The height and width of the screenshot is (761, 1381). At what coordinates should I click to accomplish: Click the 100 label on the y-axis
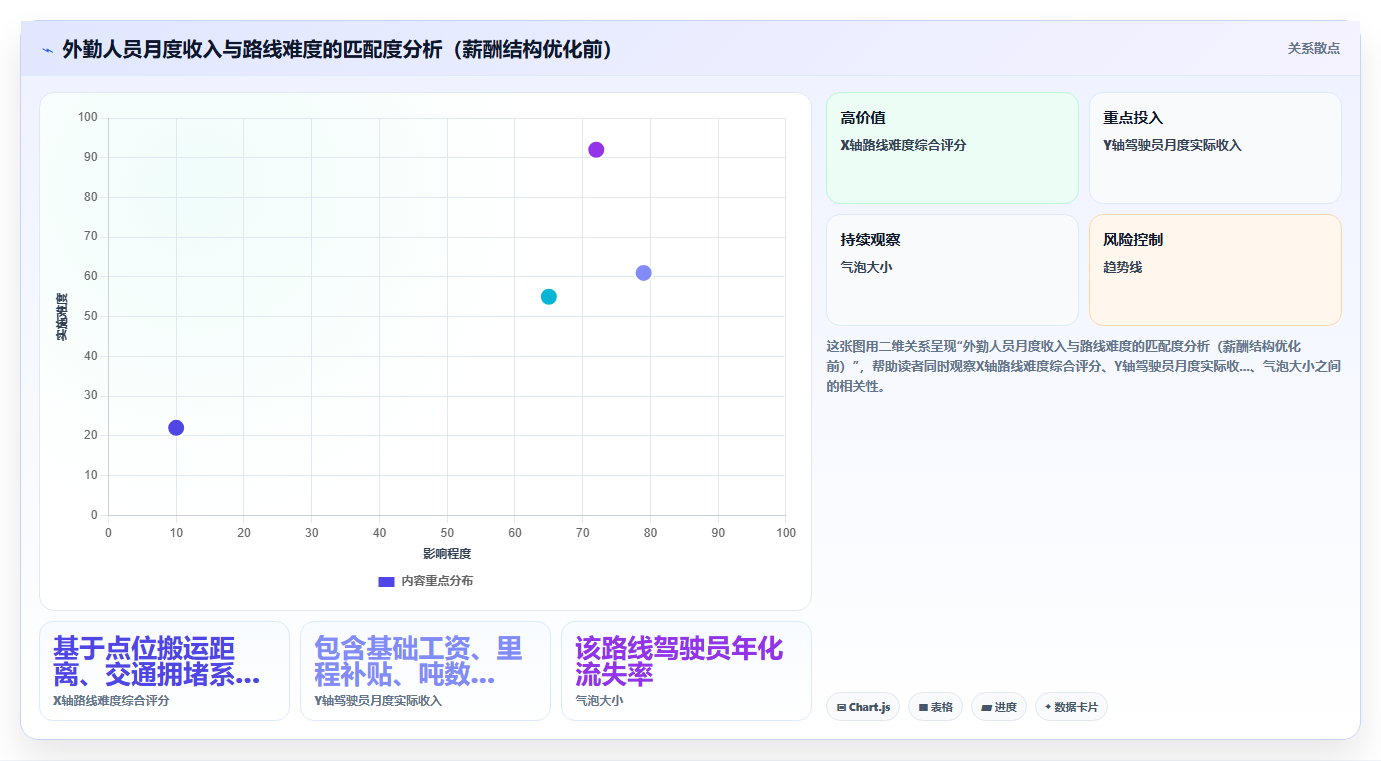coord(88,118)
